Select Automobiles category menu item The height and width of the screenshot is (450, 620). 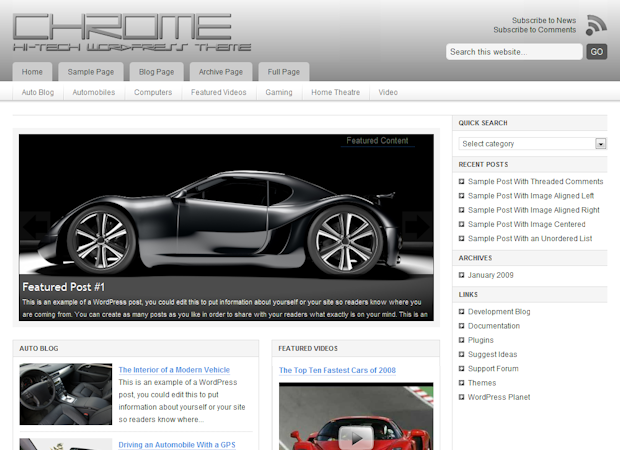point(94,92)
